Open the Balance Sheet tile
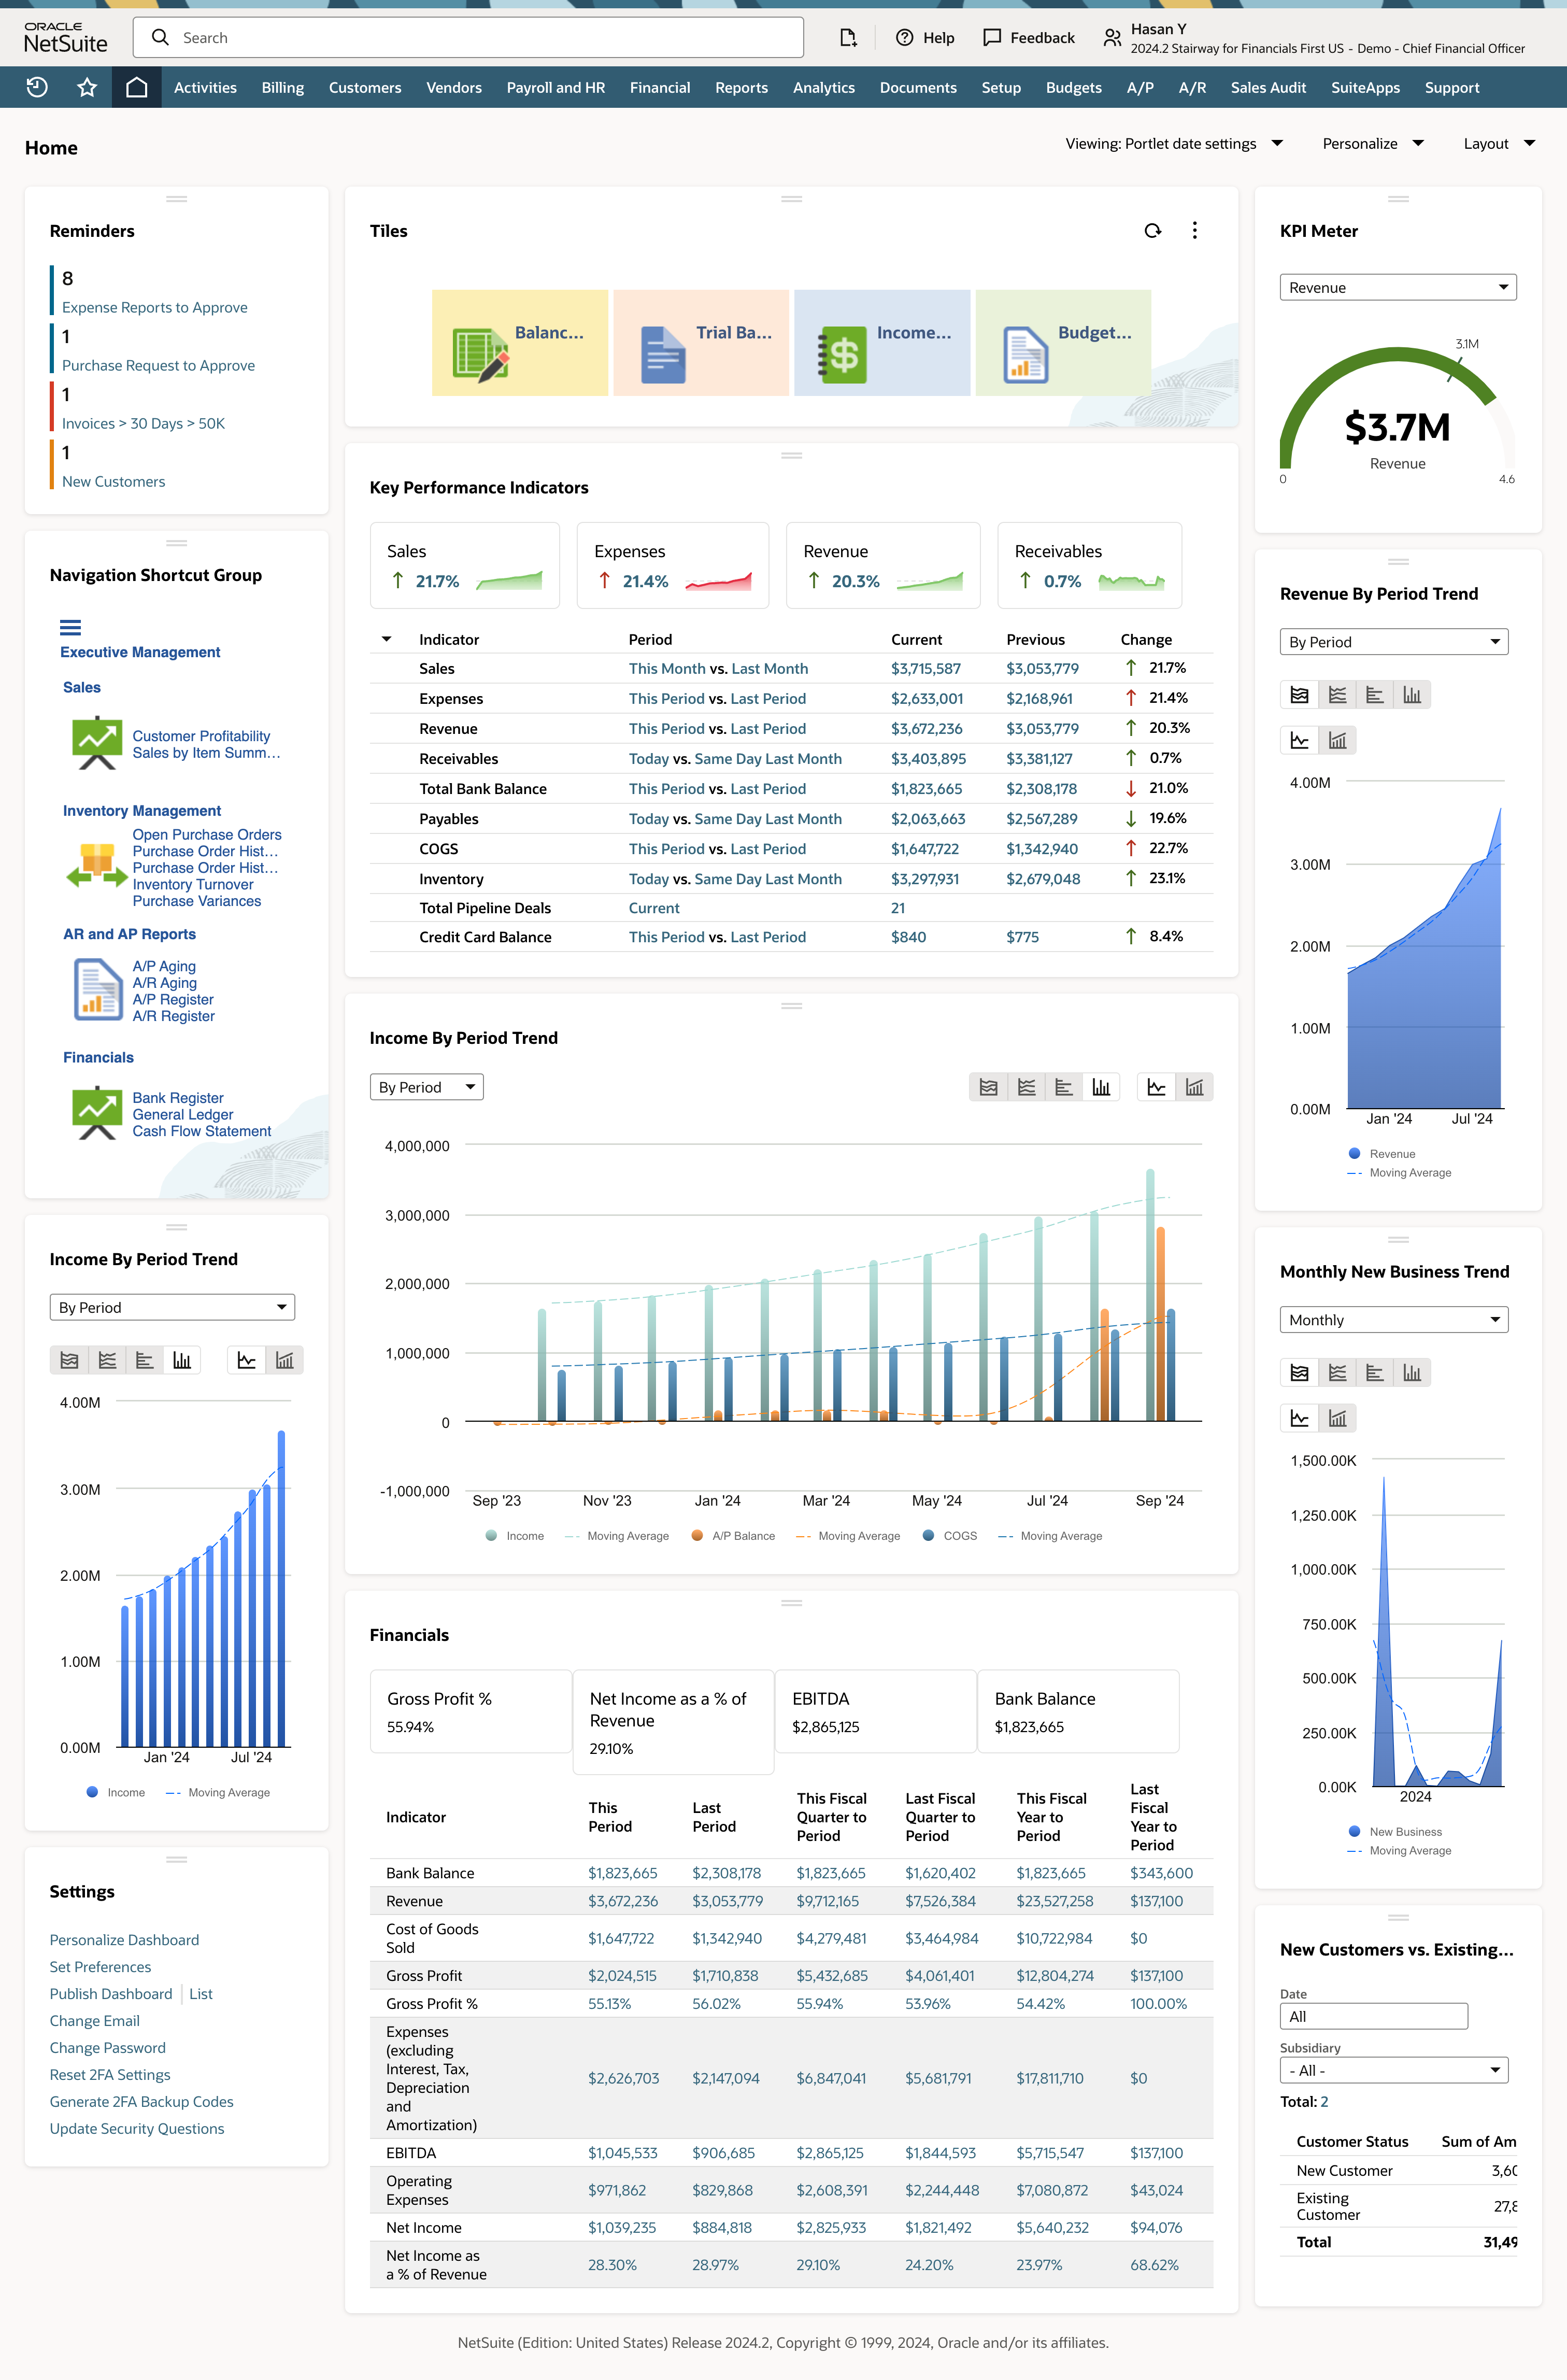The height and width of the screenshot is (2380, 1567). tap(520, 342)
